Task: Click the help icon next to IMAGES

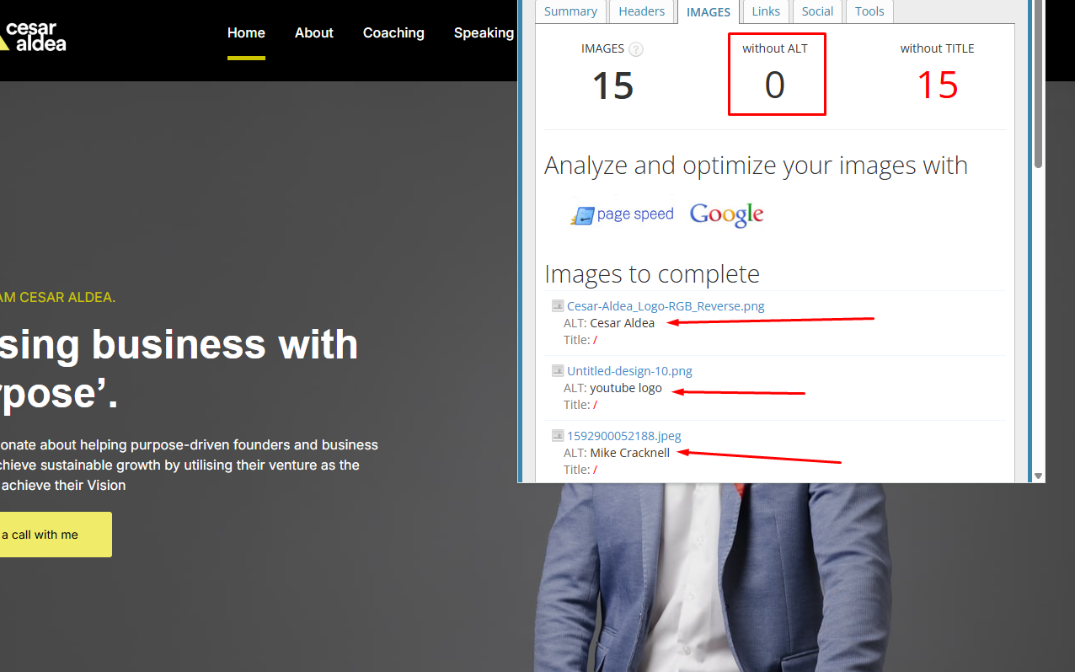Action: [636, 49]
